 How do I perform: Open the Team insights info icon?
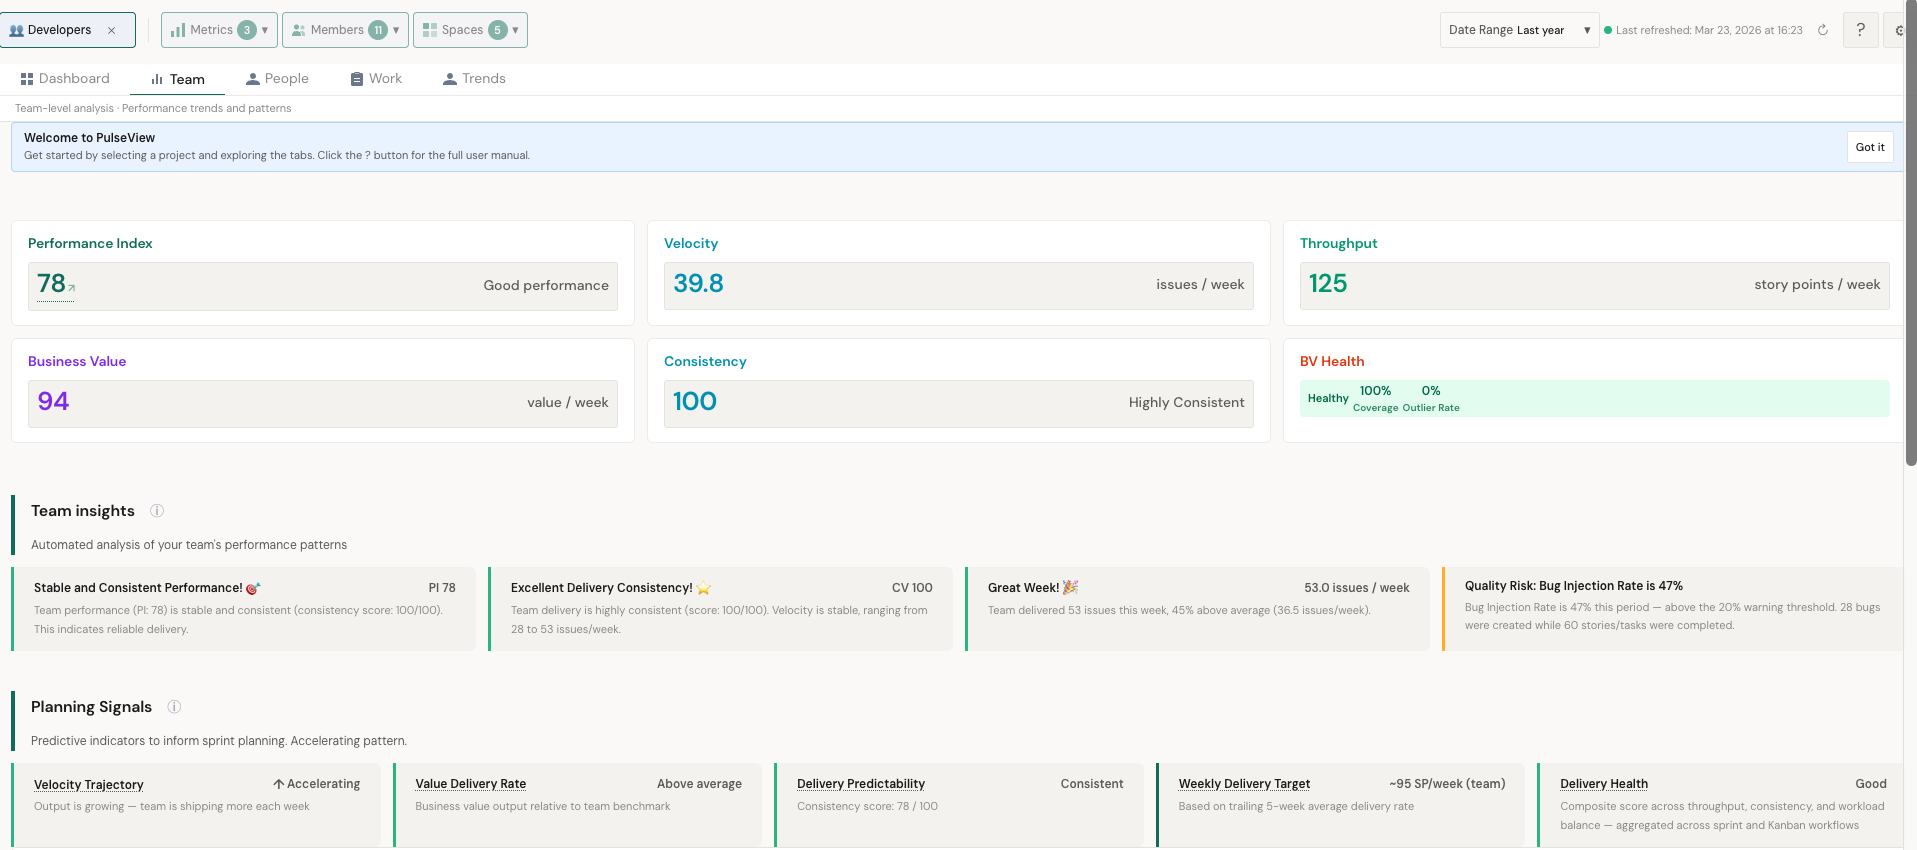coord(157,511)
